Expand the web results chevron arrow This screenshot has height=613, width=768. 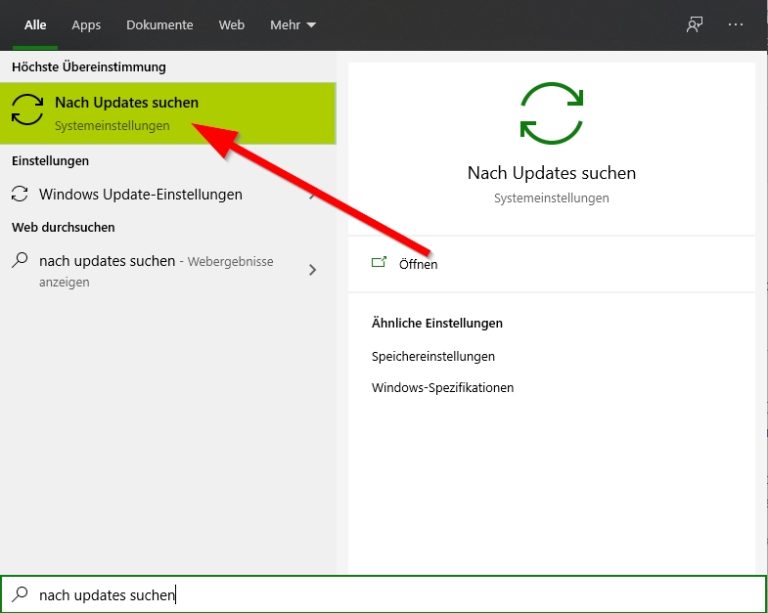pyautogui.click(x=312, y=270)
